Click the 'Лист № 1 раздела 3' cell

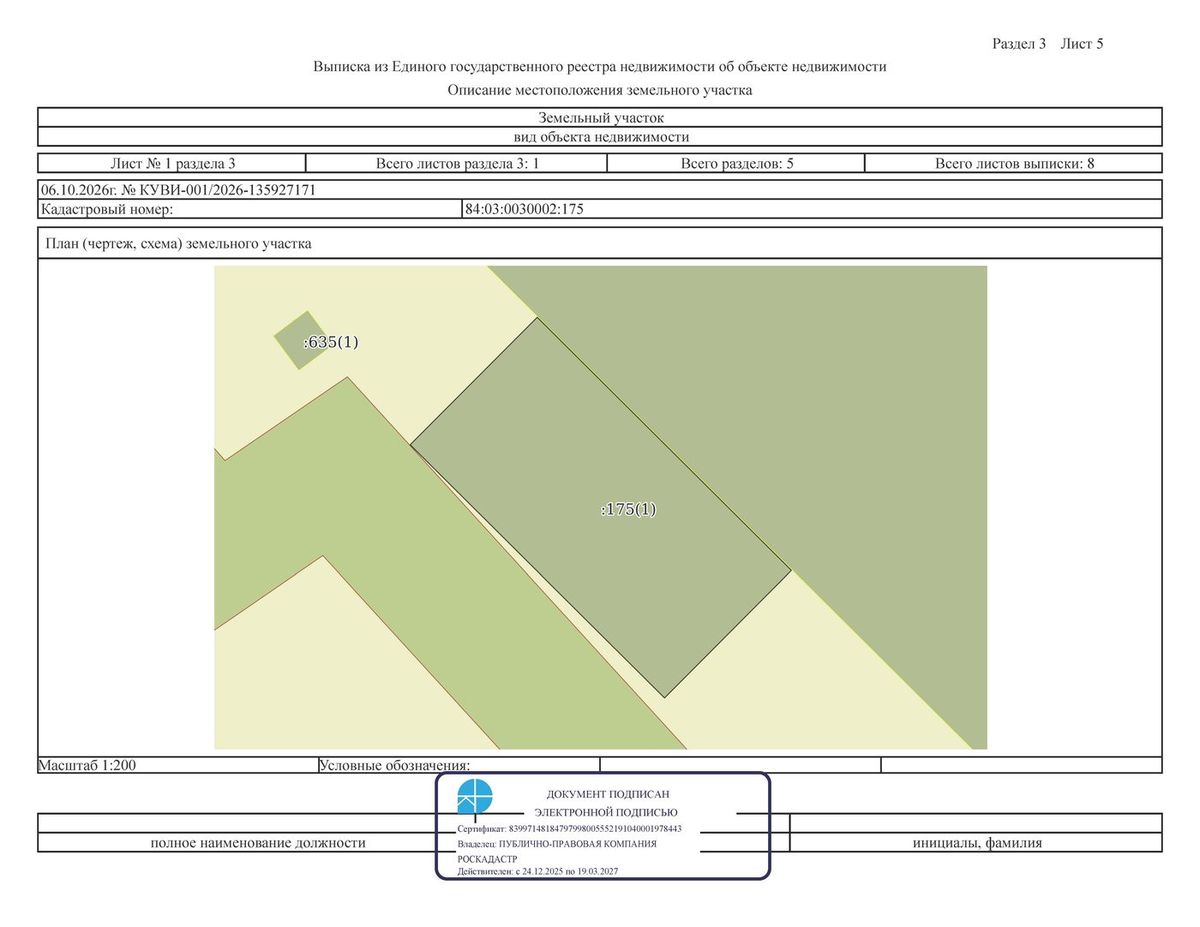point(172,163)
